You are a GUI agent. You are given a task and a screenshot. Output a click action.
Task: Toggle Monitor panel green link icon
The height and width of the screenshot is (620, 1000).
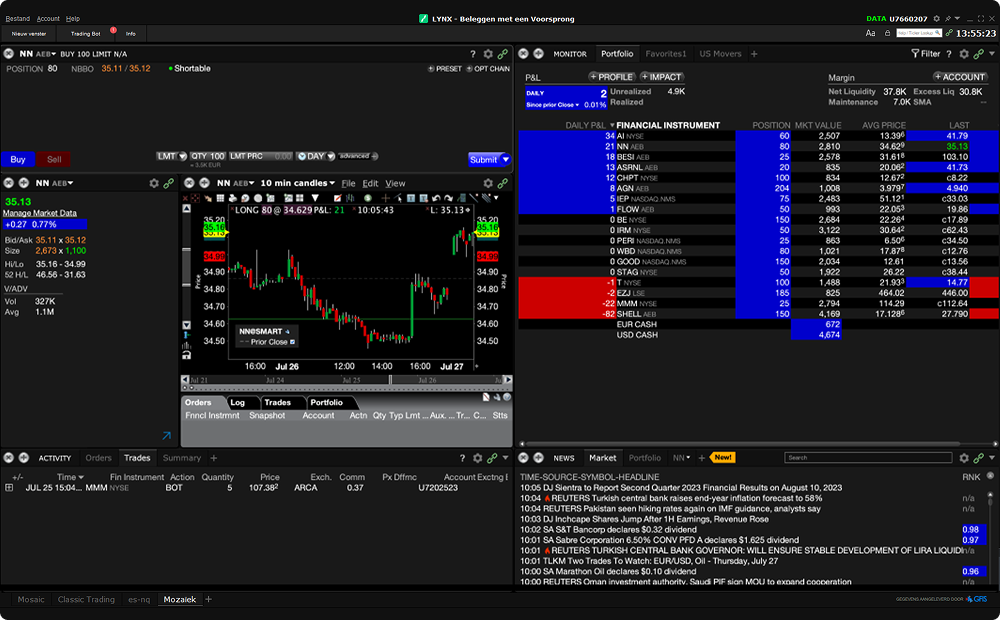coord(979,54)
